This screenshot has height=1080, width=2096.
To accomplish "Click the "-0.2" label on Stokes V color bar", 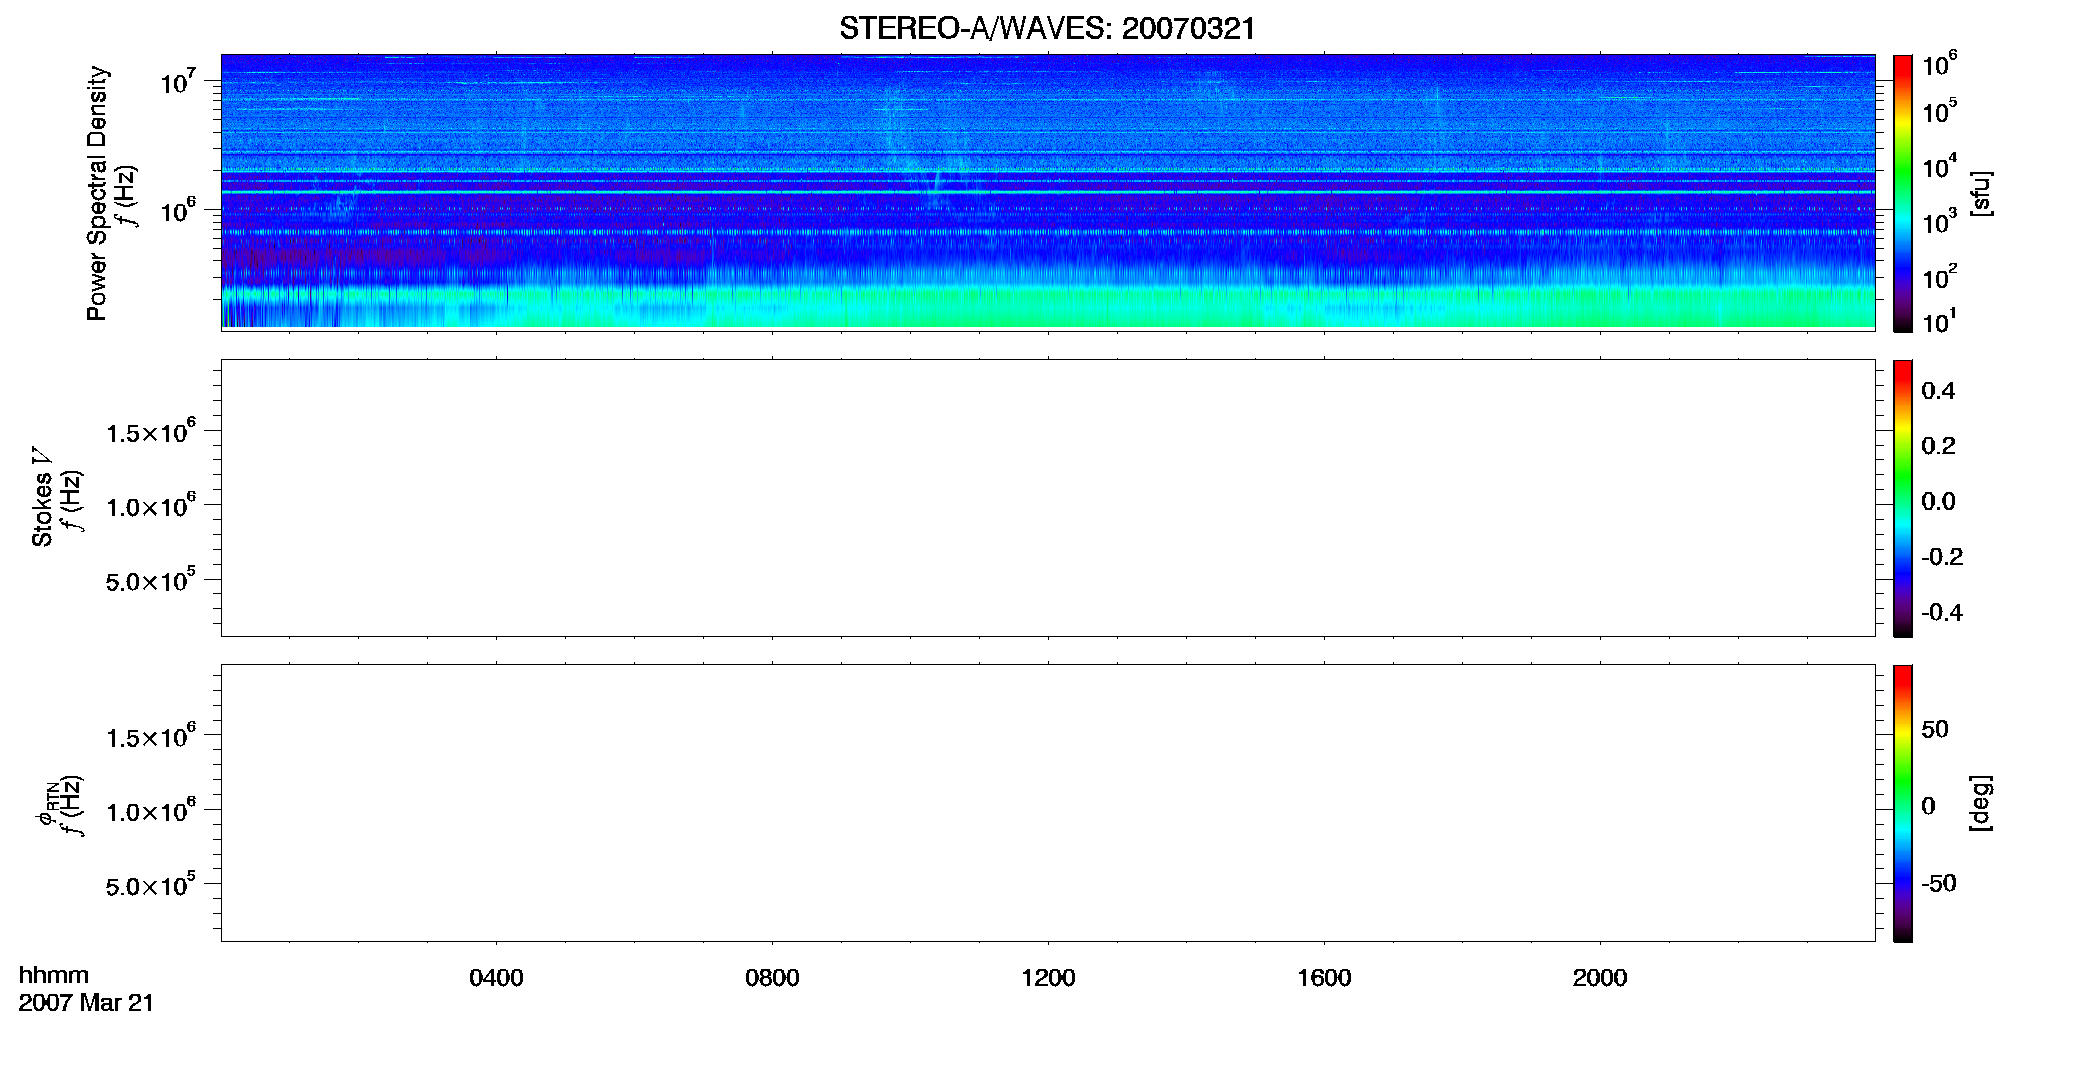I will pos(1942,557).
